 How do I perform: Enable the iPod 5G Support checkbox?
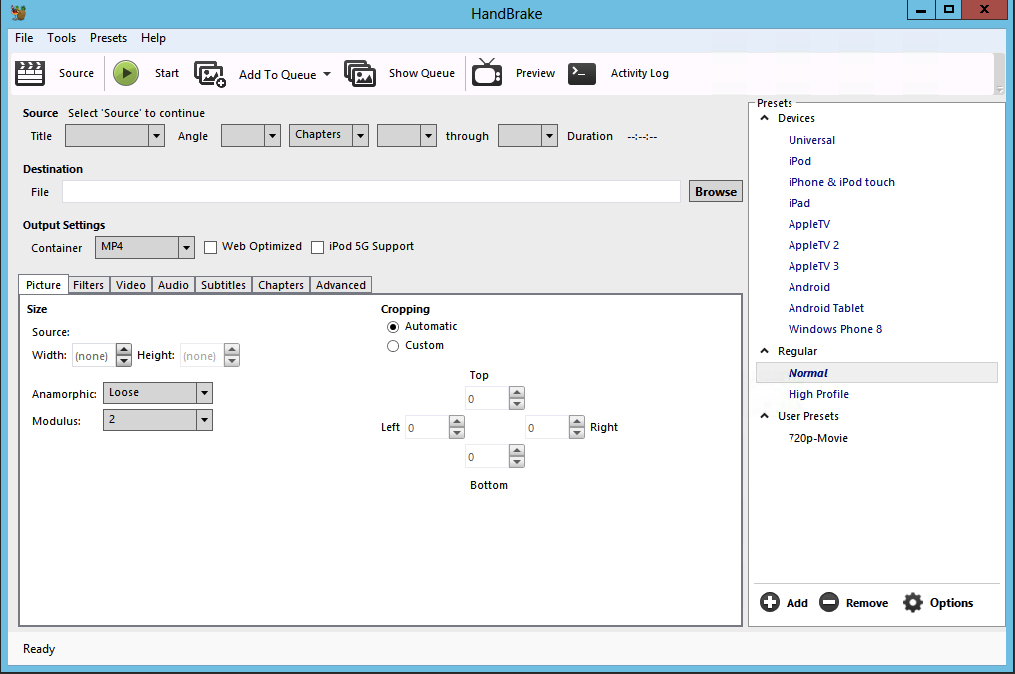pyautogui.click(x=317, y=247)
